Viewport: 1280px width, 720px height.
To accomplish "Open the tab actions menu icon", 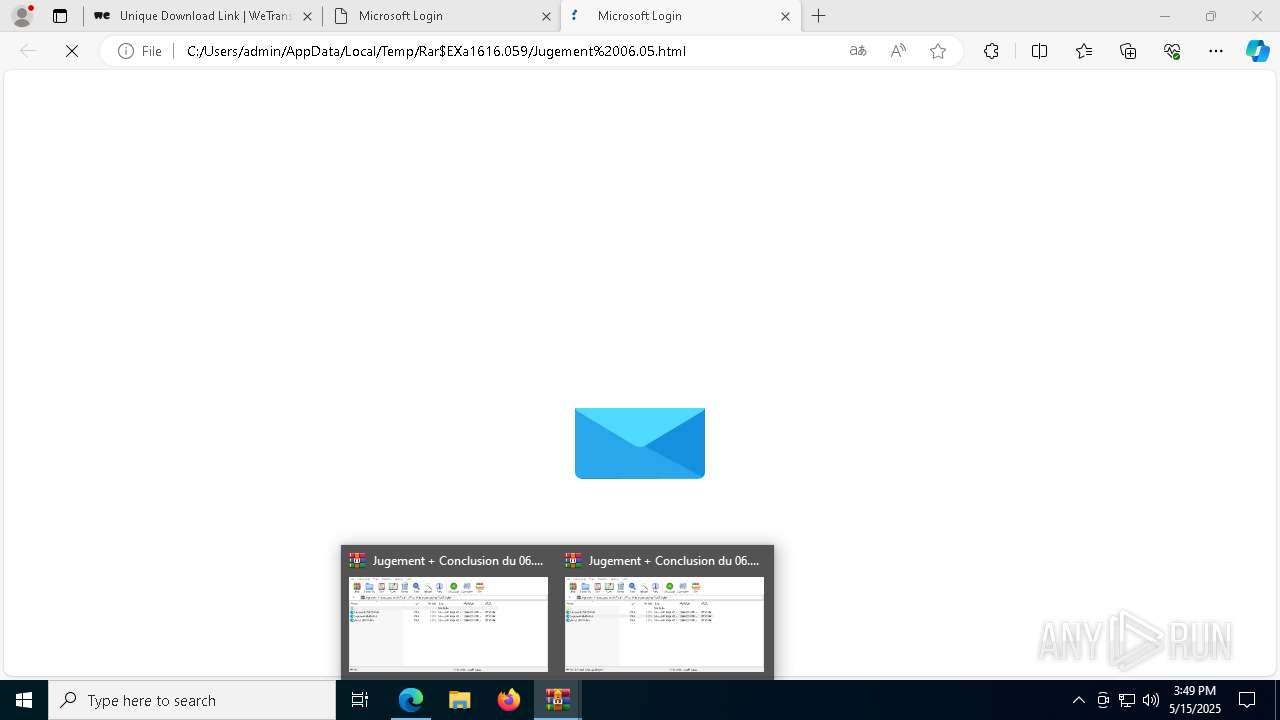I will point(60,16).
